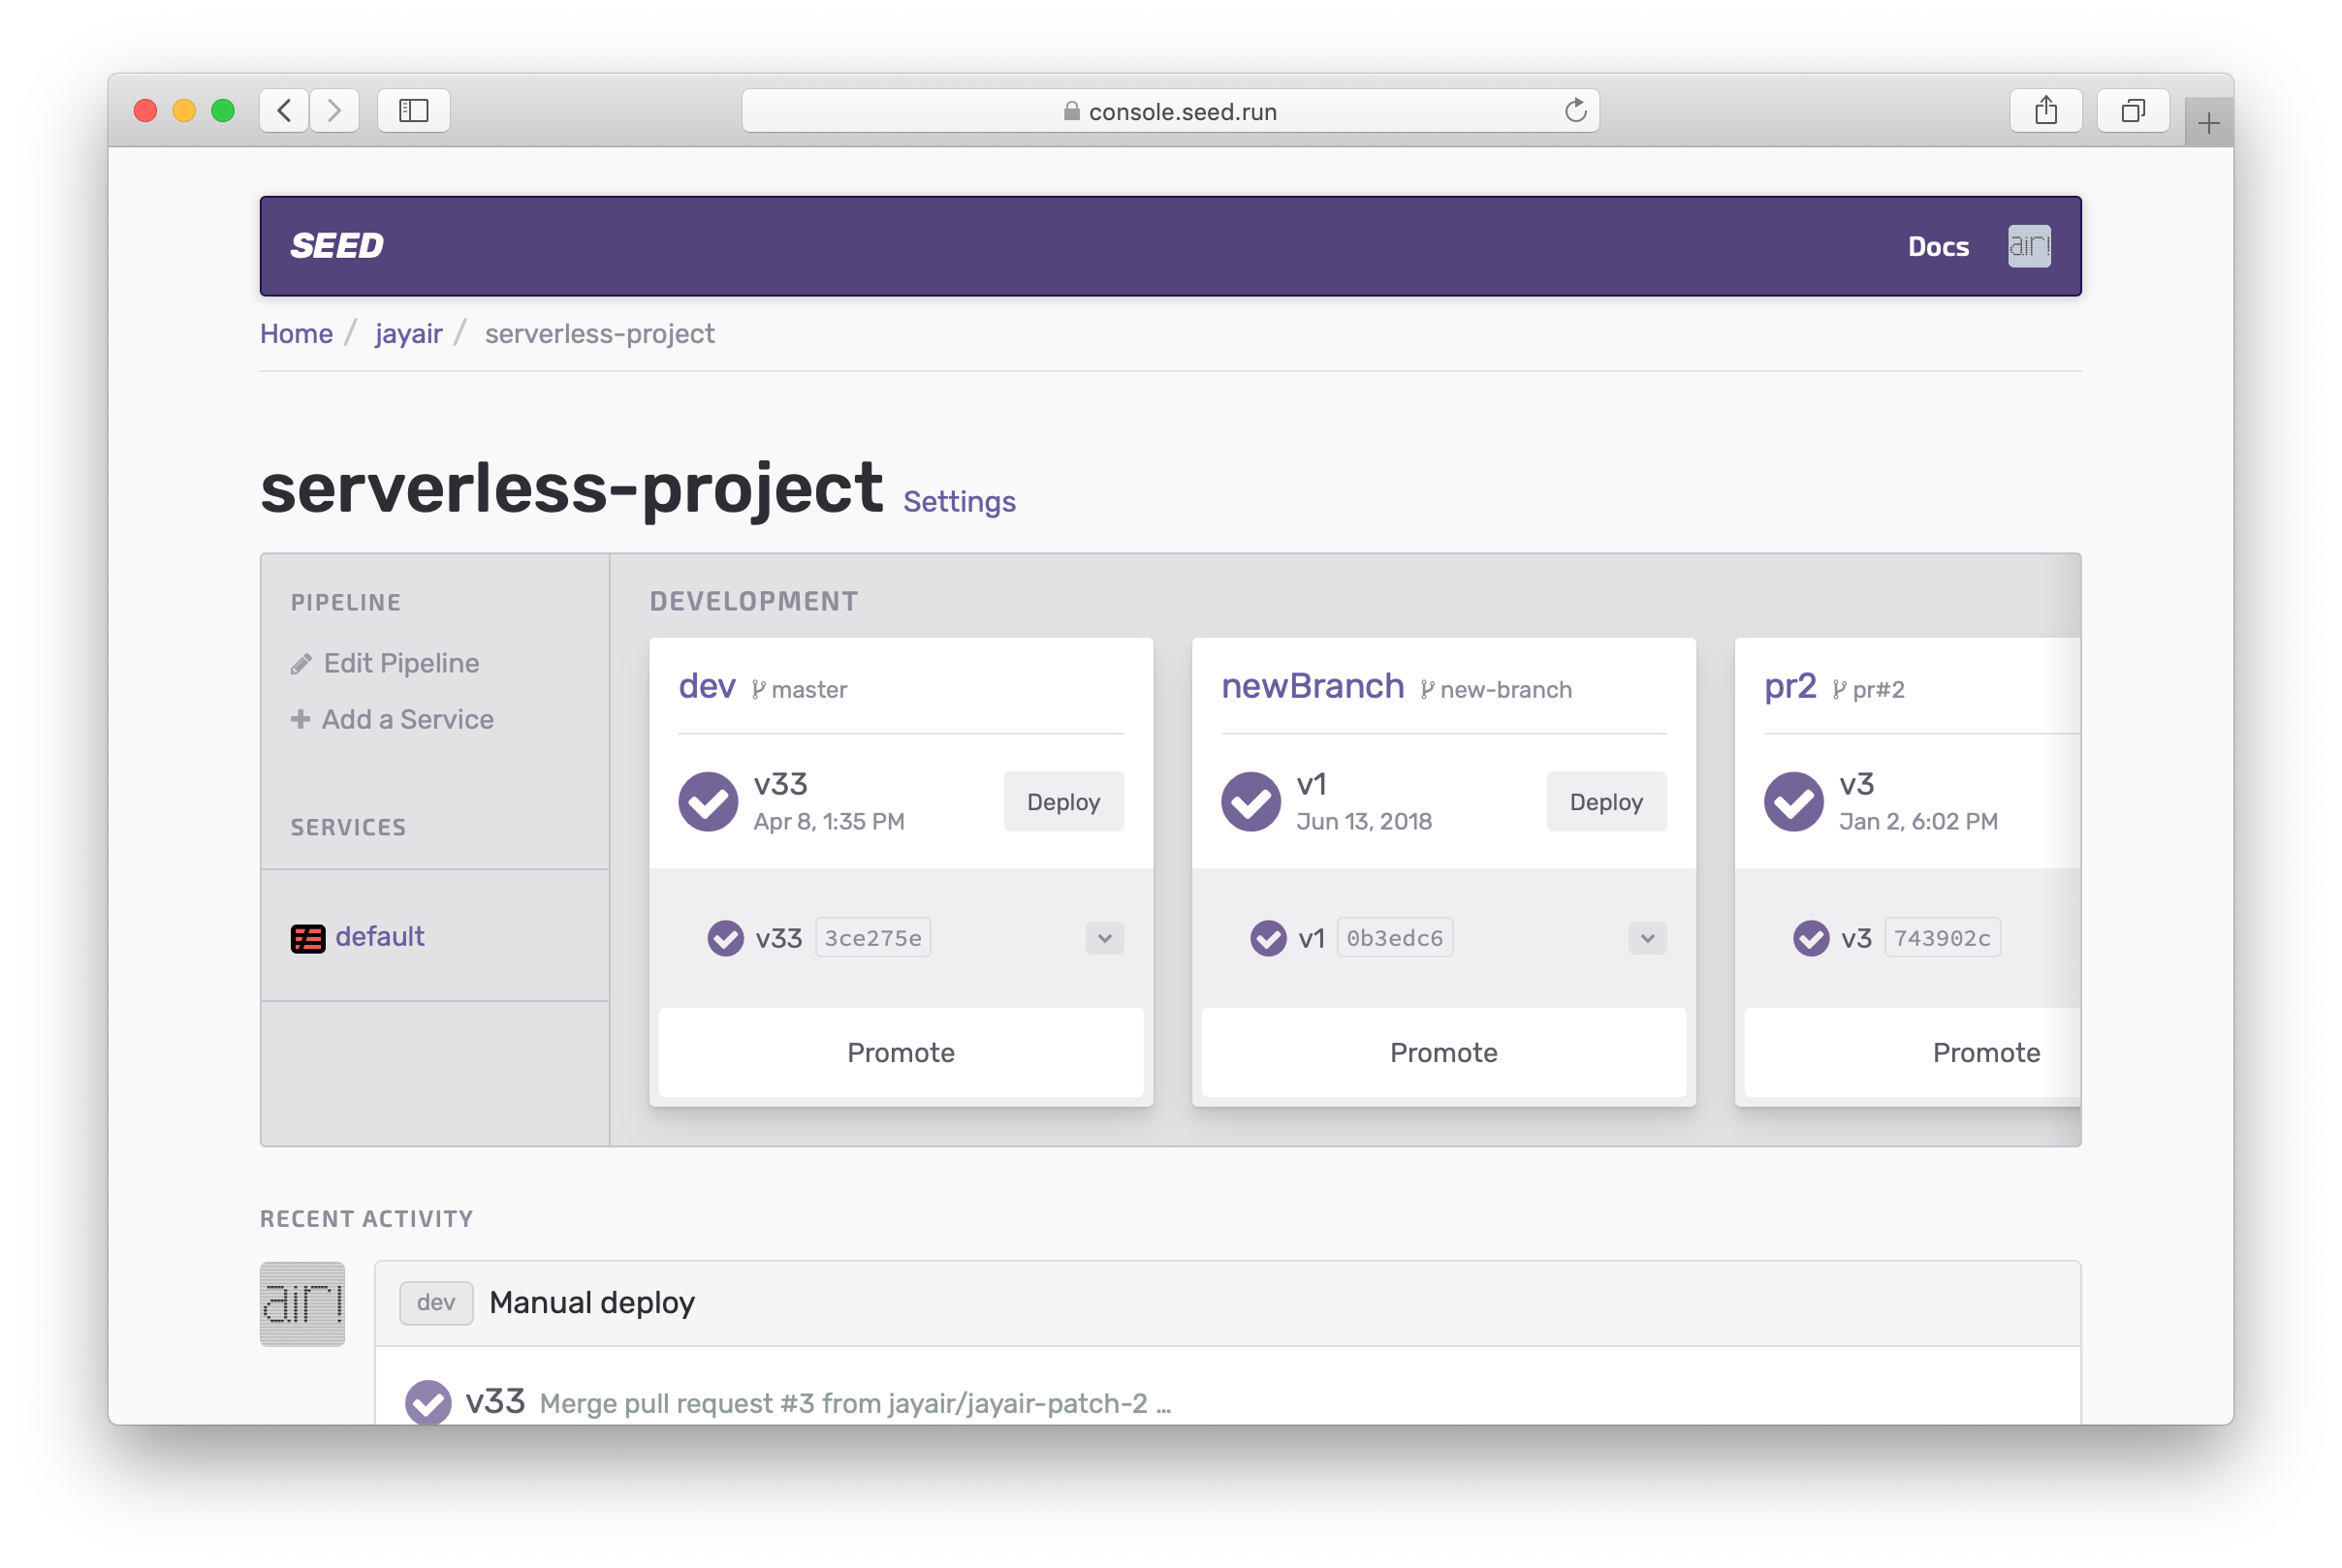Go to jayair in the breadcrumb
This screenshot has width=2342, height=1568.
point(408,333)
